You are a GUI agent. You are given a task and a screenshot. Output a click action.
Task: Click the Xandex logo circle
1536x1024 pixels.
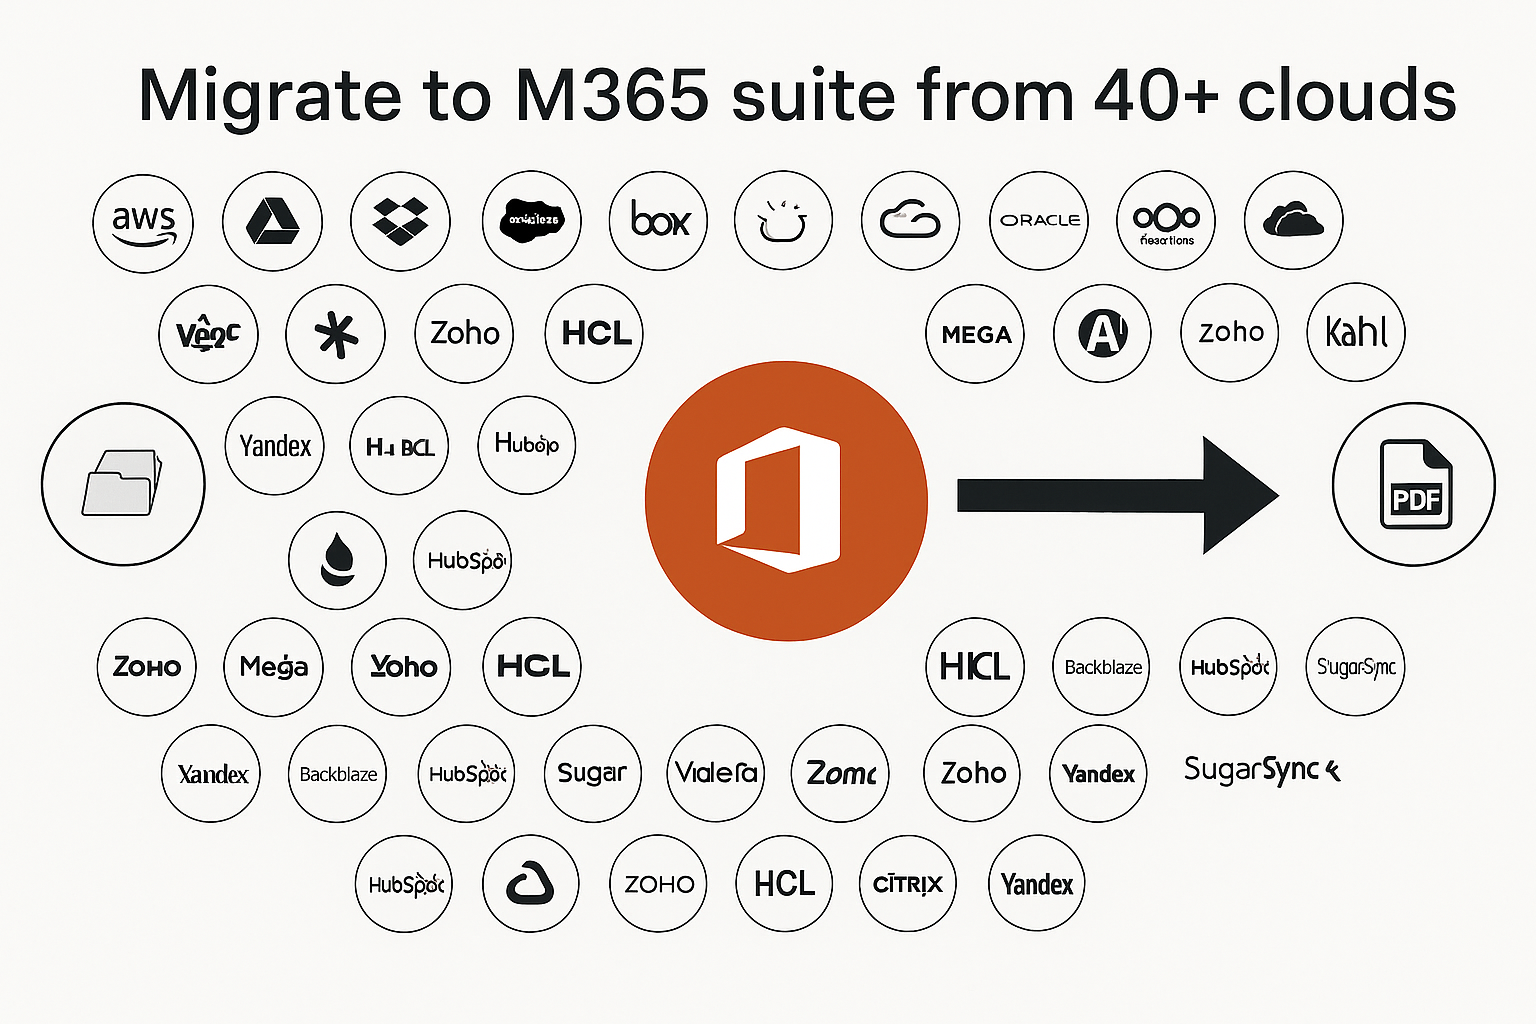tap(211, 773)
